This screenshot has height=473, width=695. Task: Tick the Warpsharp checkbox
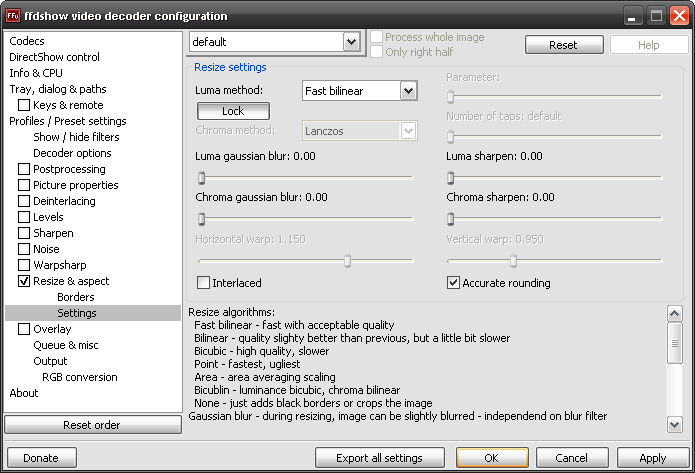click(x=24, y=265)
